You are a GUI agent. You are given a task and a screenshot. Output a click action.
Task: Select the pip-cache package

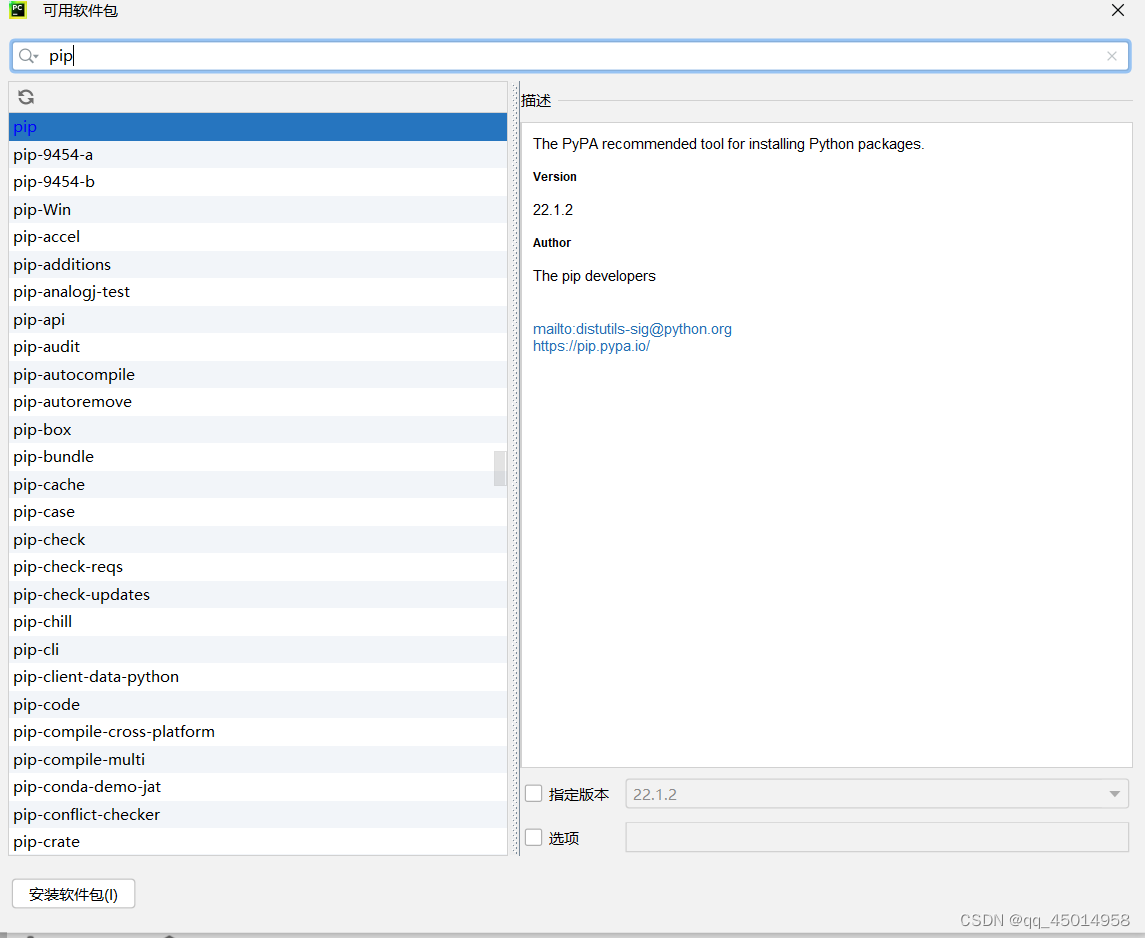(258, 485)
